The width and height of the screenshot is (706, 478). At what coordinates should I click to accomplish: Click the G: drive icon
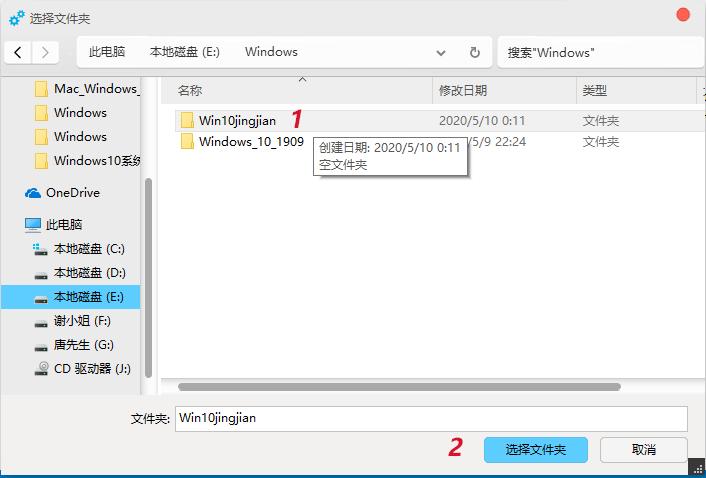click(x=41, y=347)
